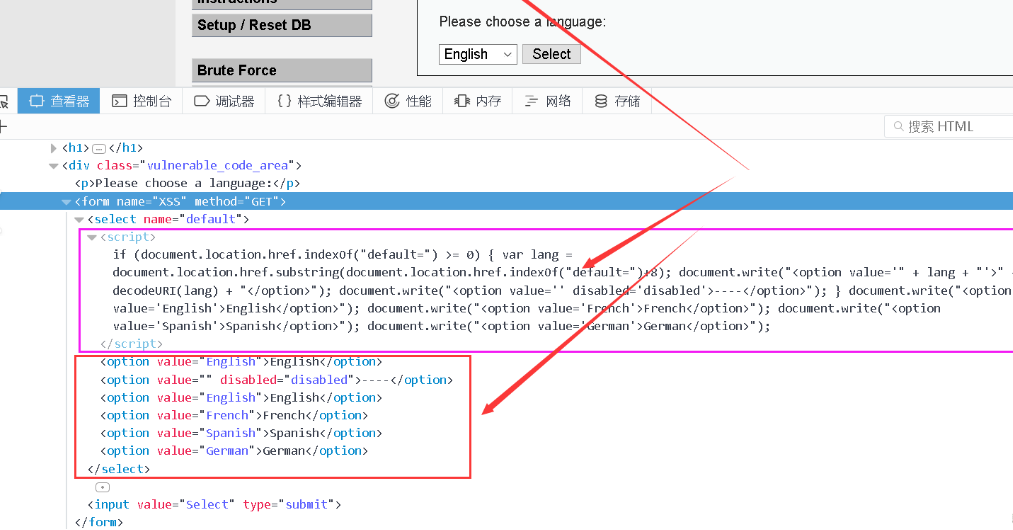Collapse the form name="XSS" node
The height and width of the screenshot is (530, 1013).
(66, 202)
